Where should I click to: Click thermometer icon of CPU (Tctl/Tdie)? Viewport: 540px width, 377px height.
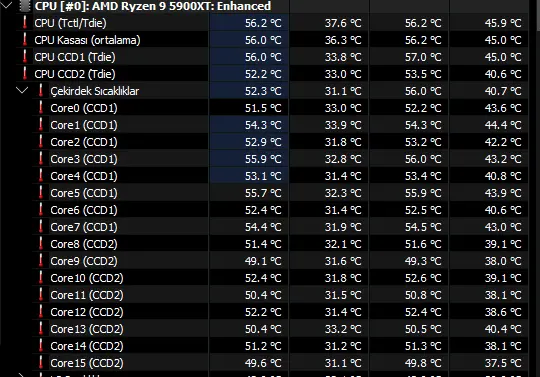(x=25, y=23)
